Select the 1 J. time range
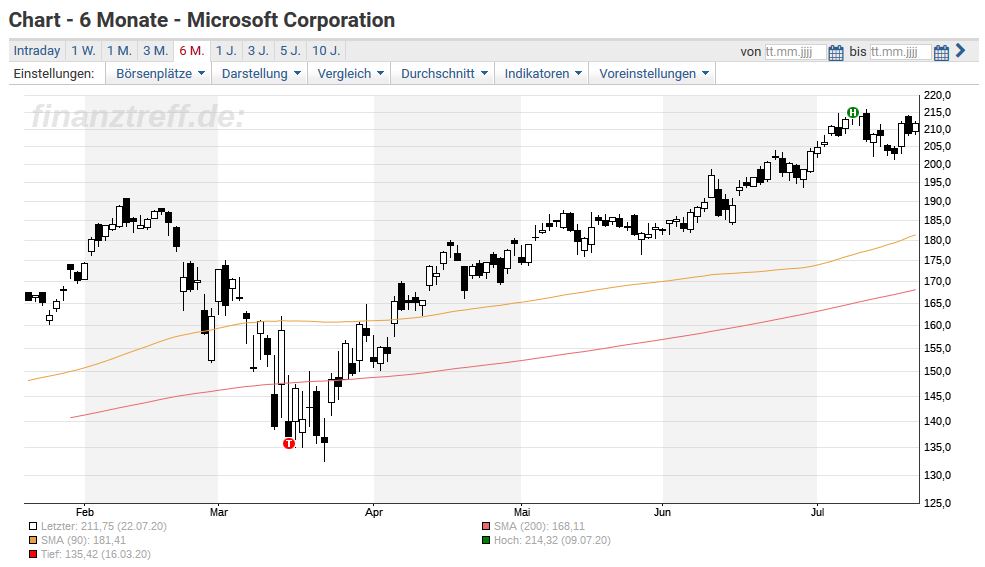Screen dimensions: 985x567 226,51
